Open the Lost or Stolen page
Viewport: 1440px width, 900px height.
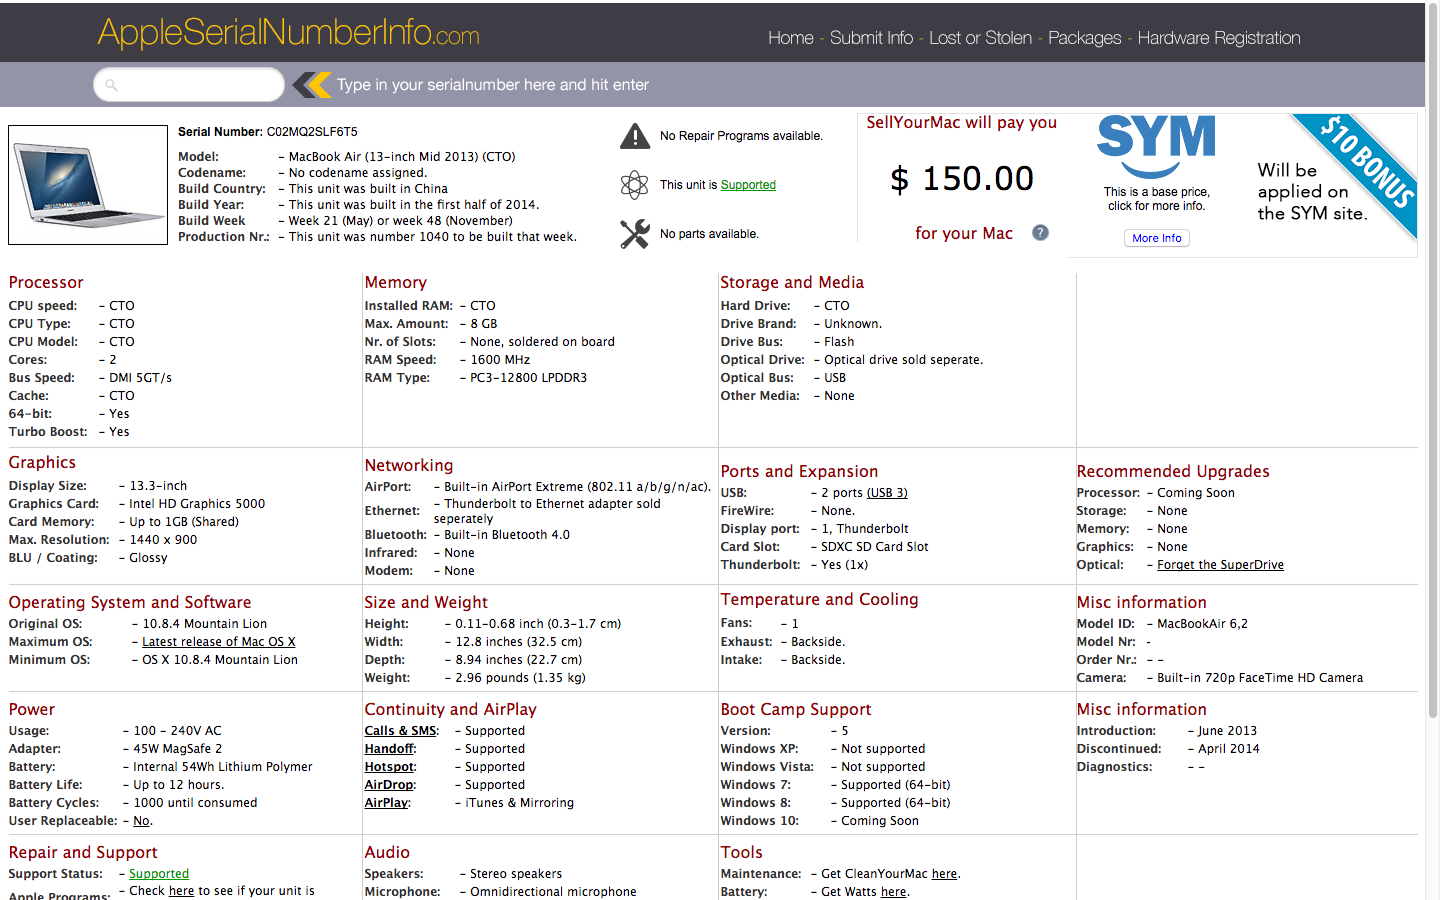click(980, 38)
